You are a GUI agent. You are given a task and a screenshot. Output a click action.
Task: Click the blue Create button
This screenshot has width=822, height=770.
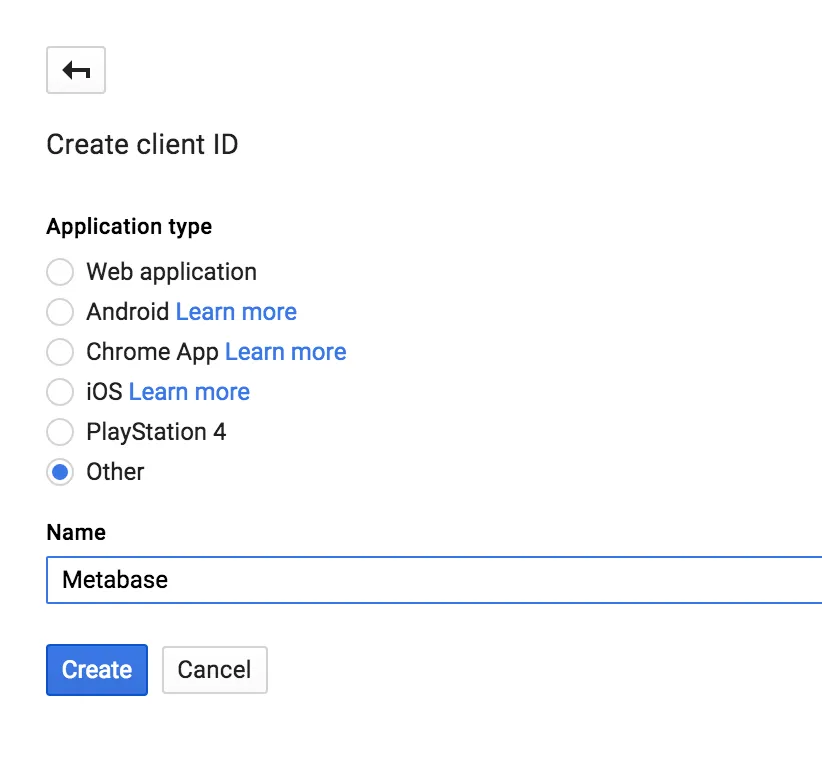click(x=97, y=670)
